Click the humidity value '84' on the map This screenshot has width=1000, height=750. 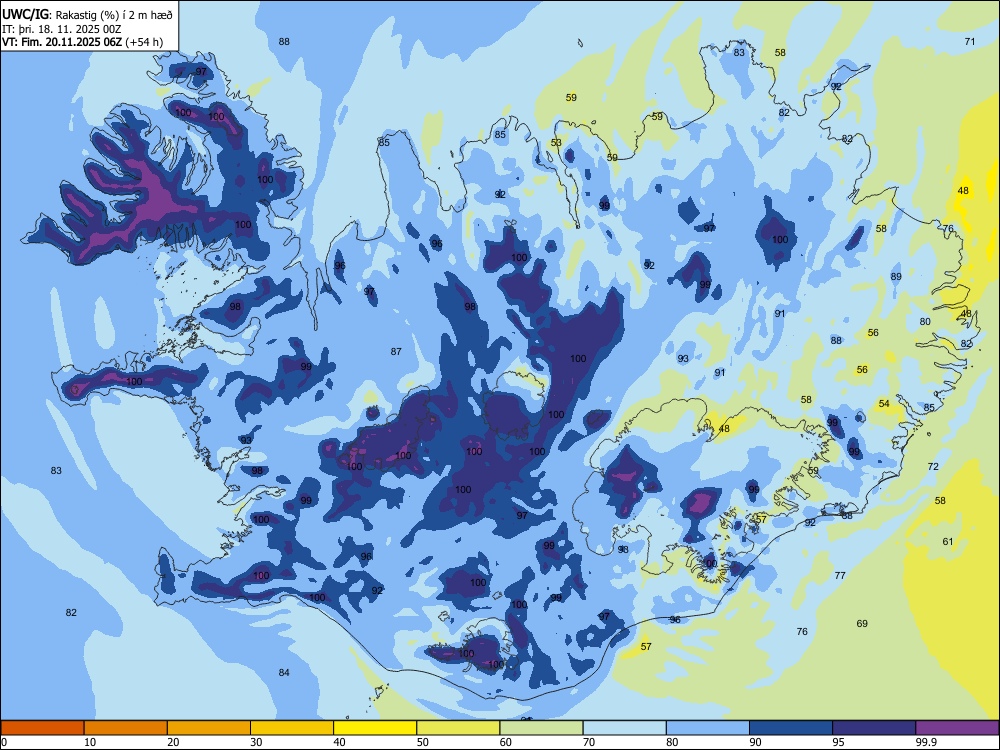[x=284, y=672]
